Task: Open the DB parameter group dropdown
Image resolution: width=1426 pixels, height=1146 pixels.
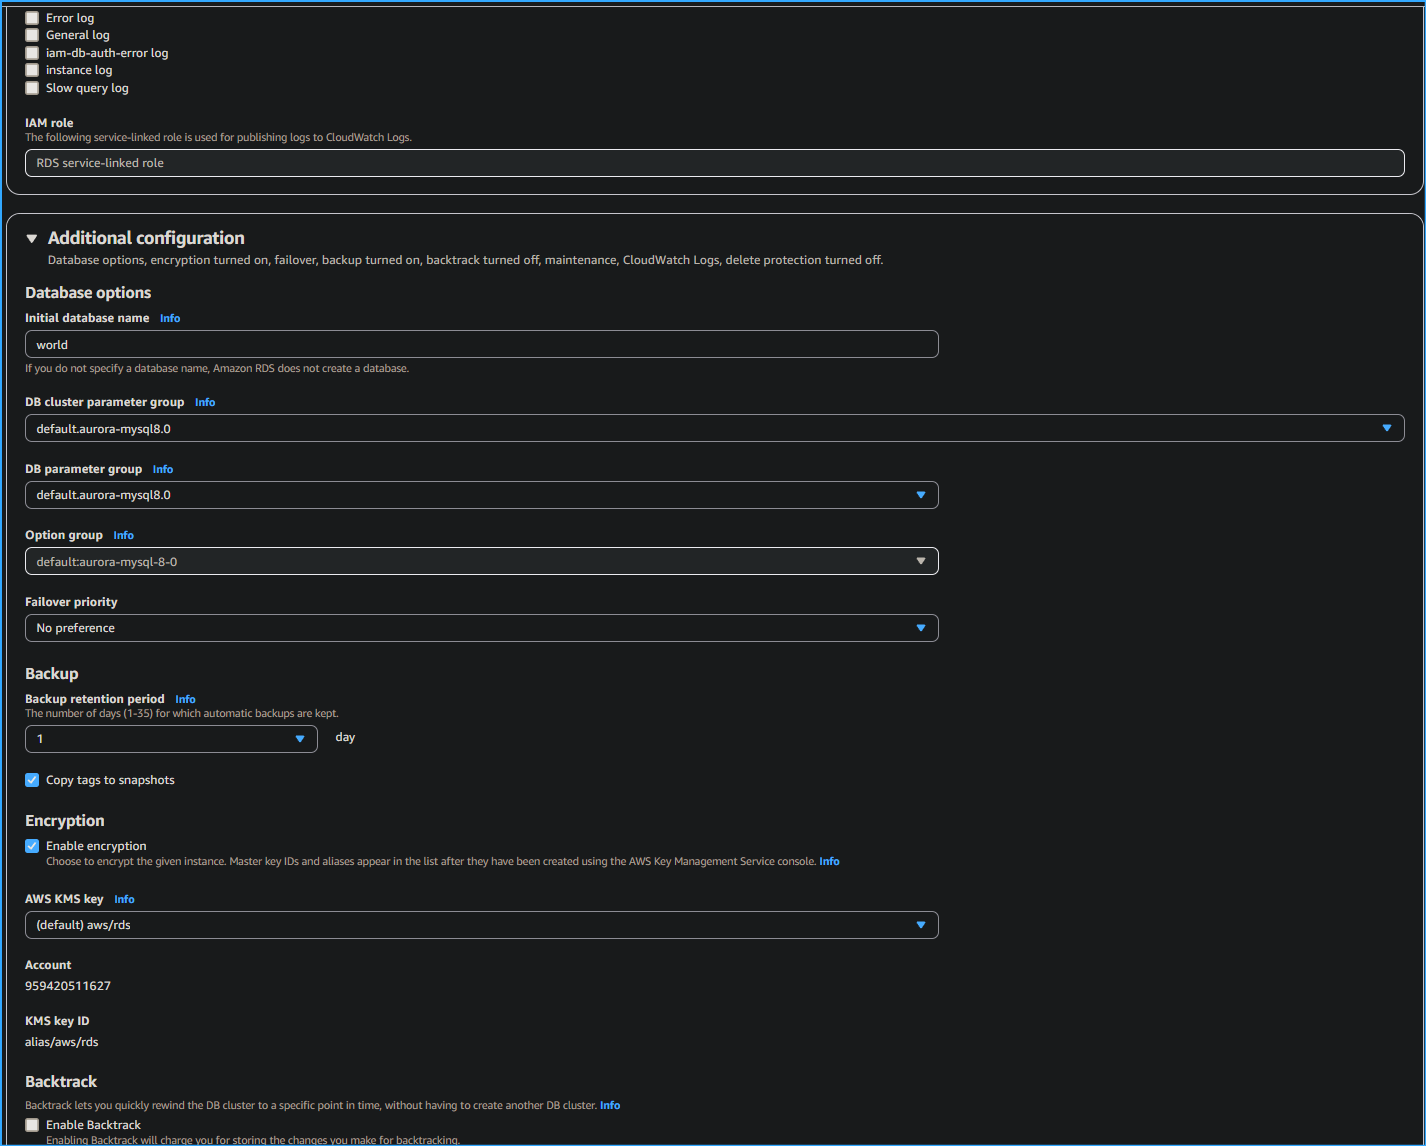Action: 920,494
